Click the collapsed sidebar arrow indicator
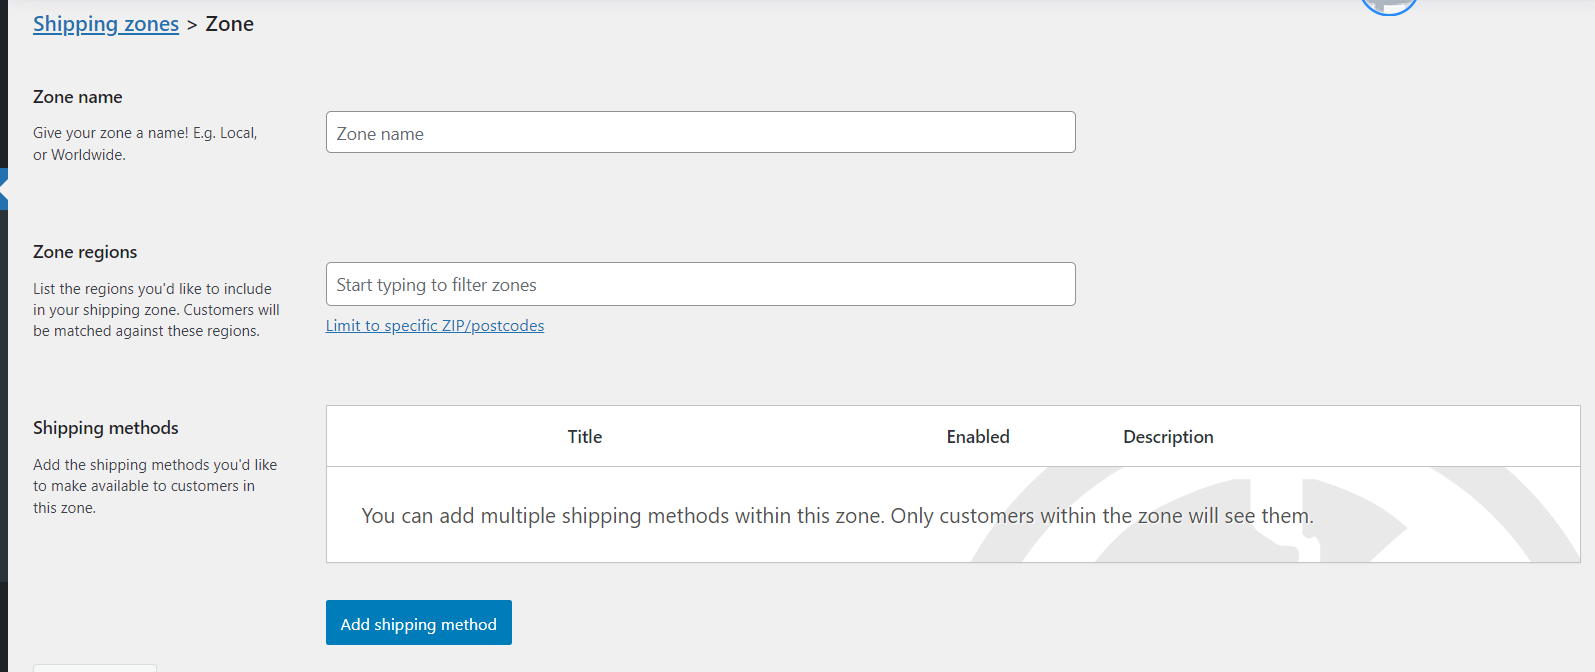Screen dimensions: 1595x672 pos(4,189)
